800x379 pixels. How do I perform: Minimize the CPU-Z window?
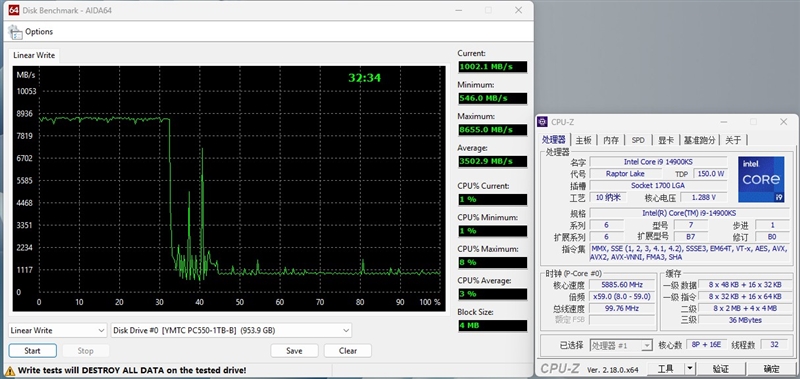pos(724,122)
